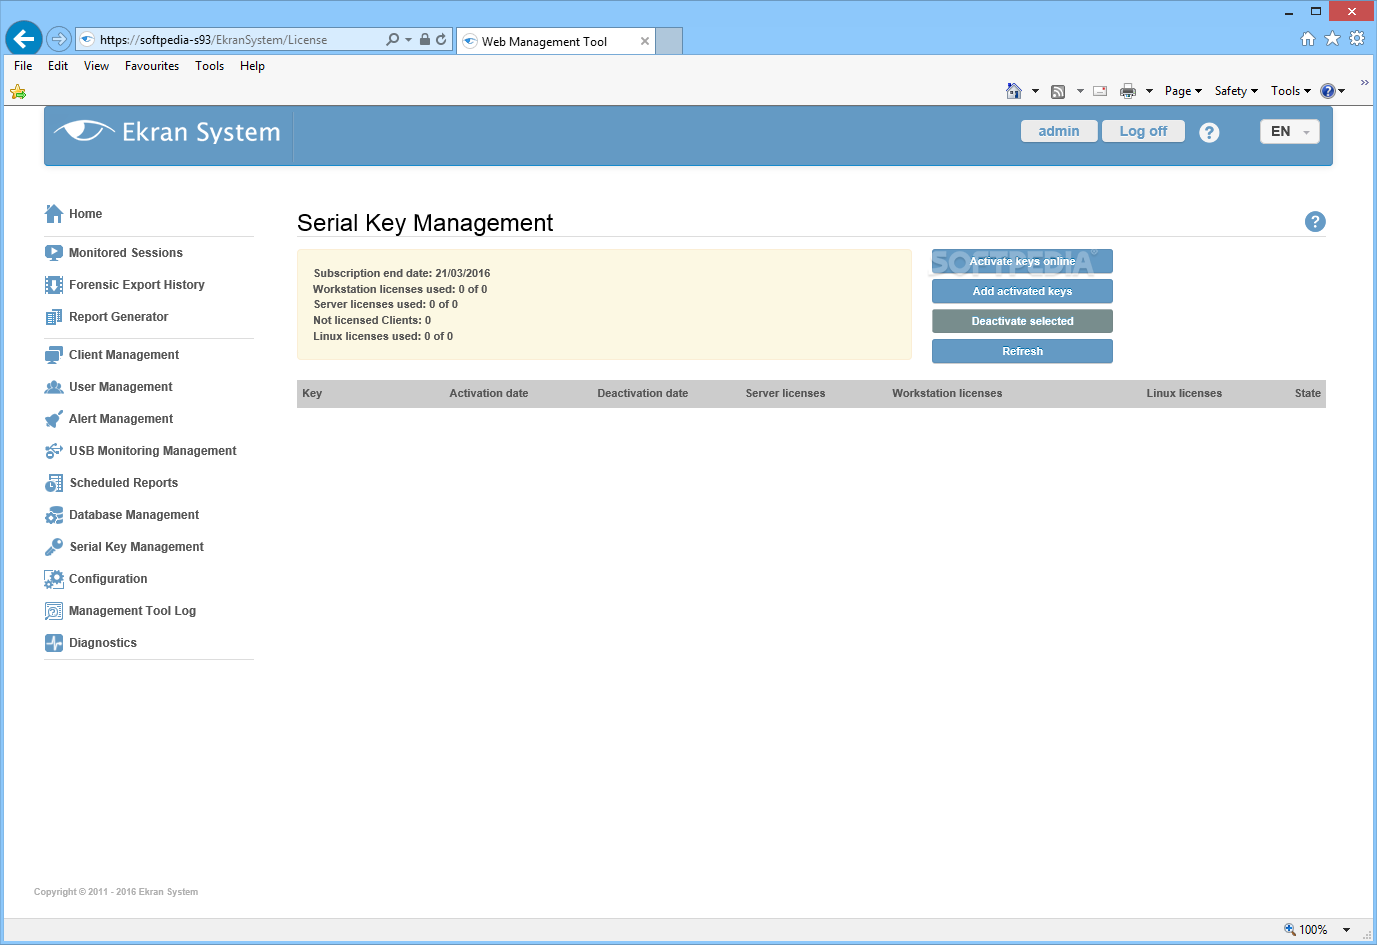Click the Report Generator icon

54,317
